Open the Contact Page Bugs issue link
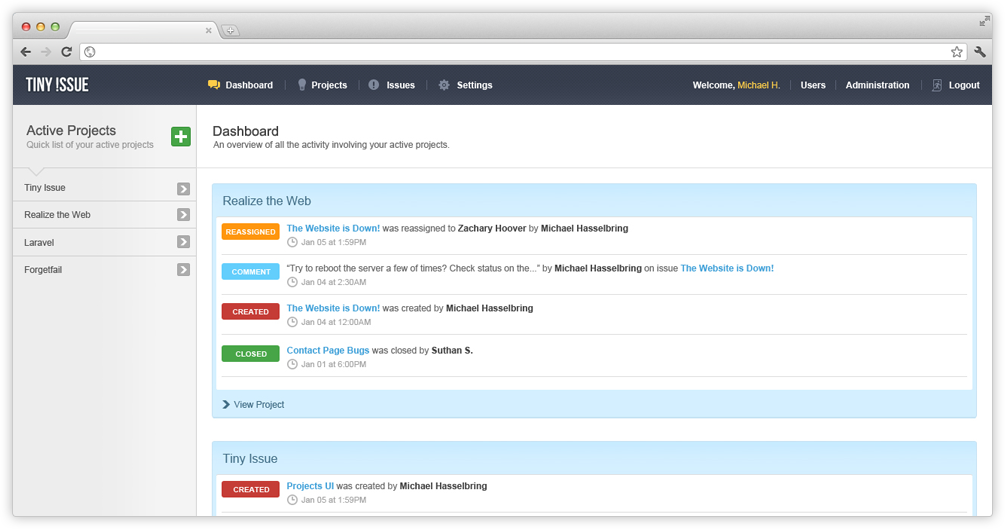 [327, 351]
